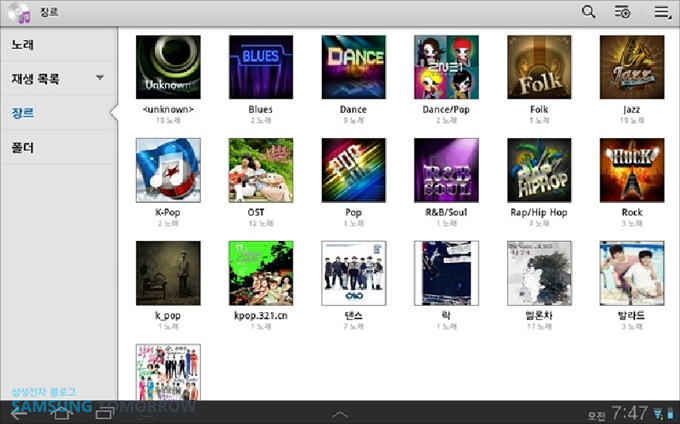Switch to the 노래 tab
Screen dimensions: 680x424
pos(22,44)
